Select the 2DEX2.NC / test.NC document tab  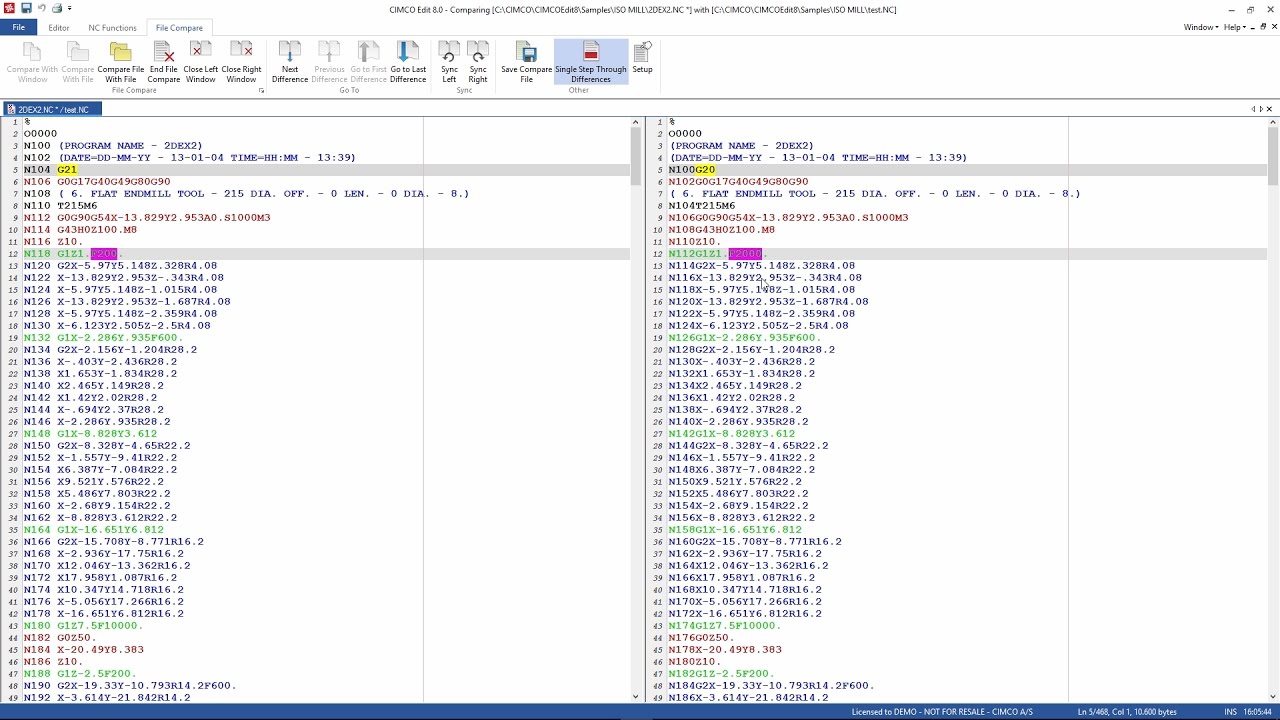(x=51, y=109)
